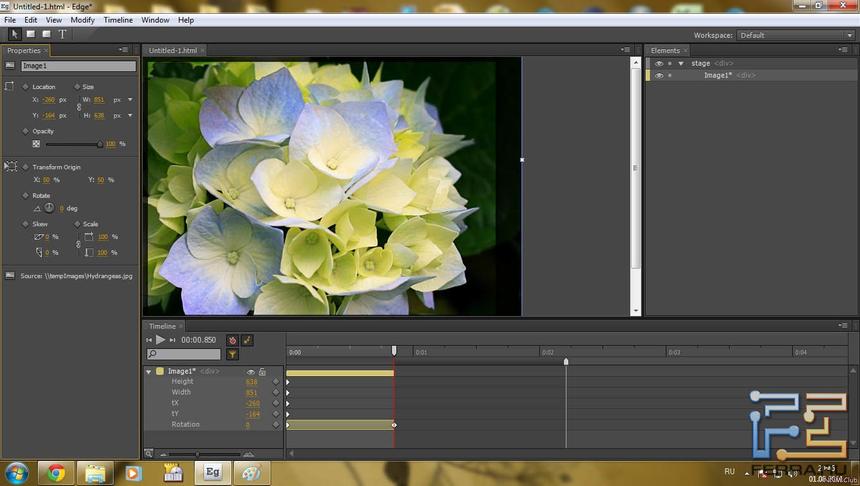
Task: Toggle lock dot of stage in Elements
Action: pyautogui.click(x=670, y=64)
